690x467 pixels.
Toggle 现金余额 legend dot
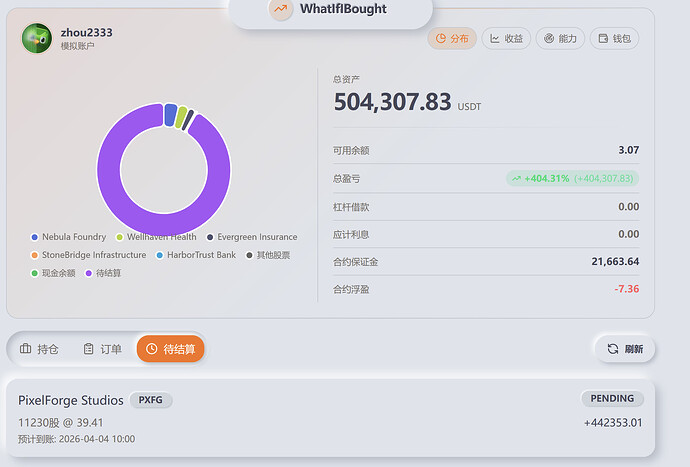click(x=34, y=273)
